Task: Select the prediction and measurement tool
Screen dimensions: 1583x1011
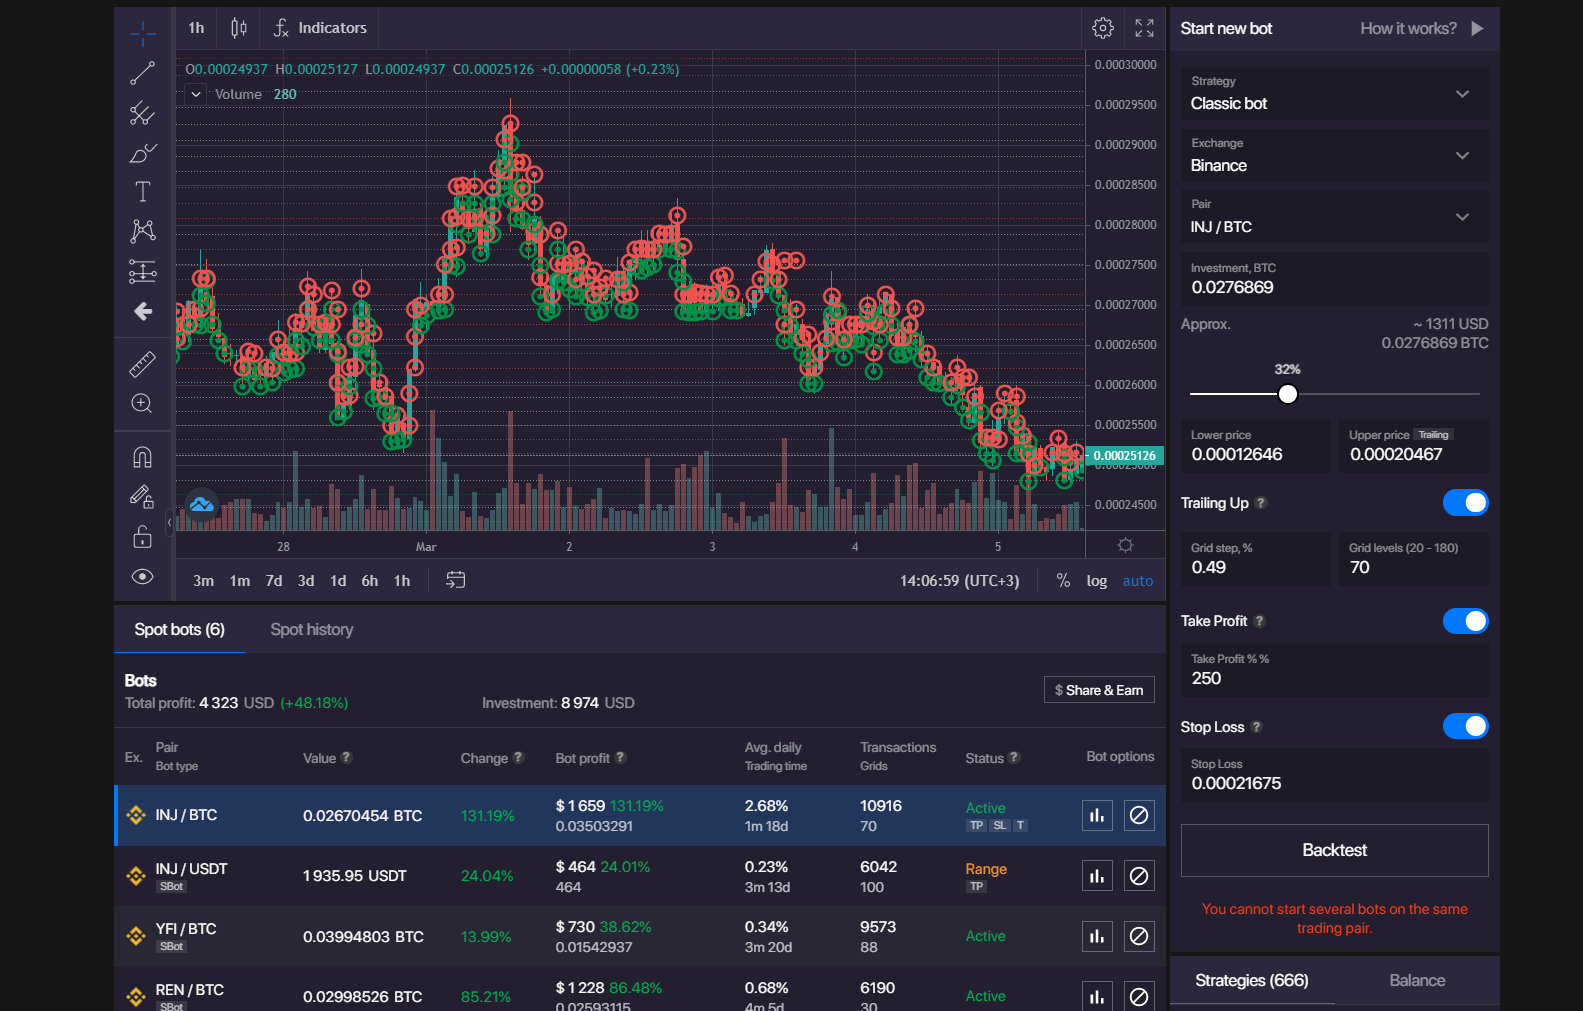Action: 143,271
